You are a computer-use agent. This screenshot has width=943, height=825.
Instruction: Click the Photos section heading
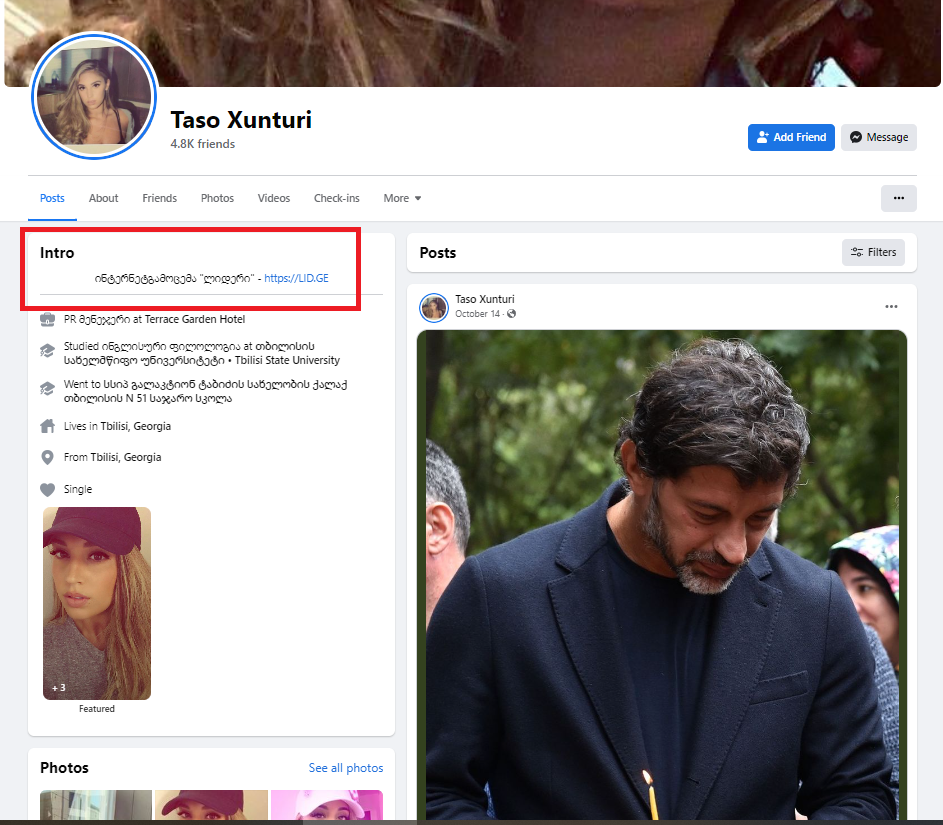tap(64, 768)
